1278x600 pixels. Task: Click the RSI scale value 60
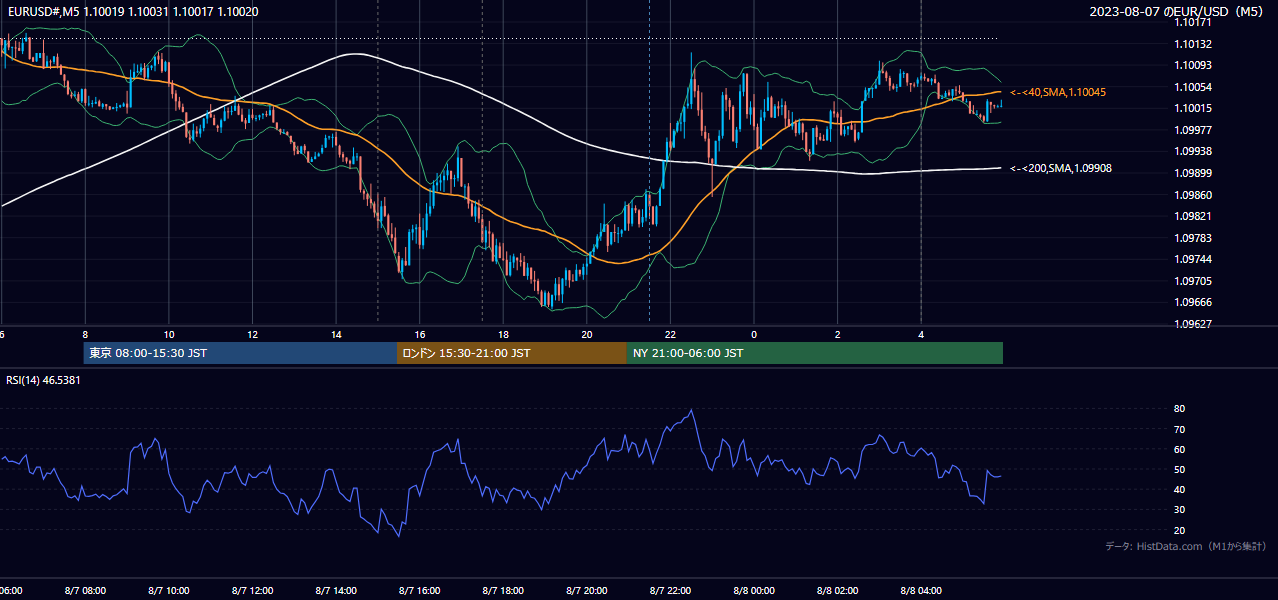point(1179,449)
